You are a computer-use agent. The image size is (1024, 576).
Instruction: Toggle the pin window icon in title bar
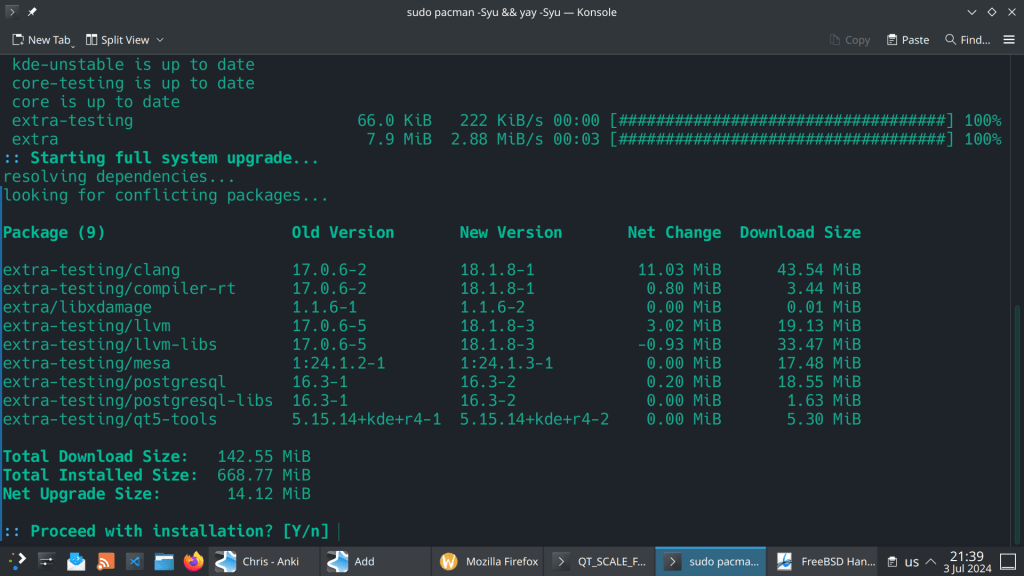33,12
